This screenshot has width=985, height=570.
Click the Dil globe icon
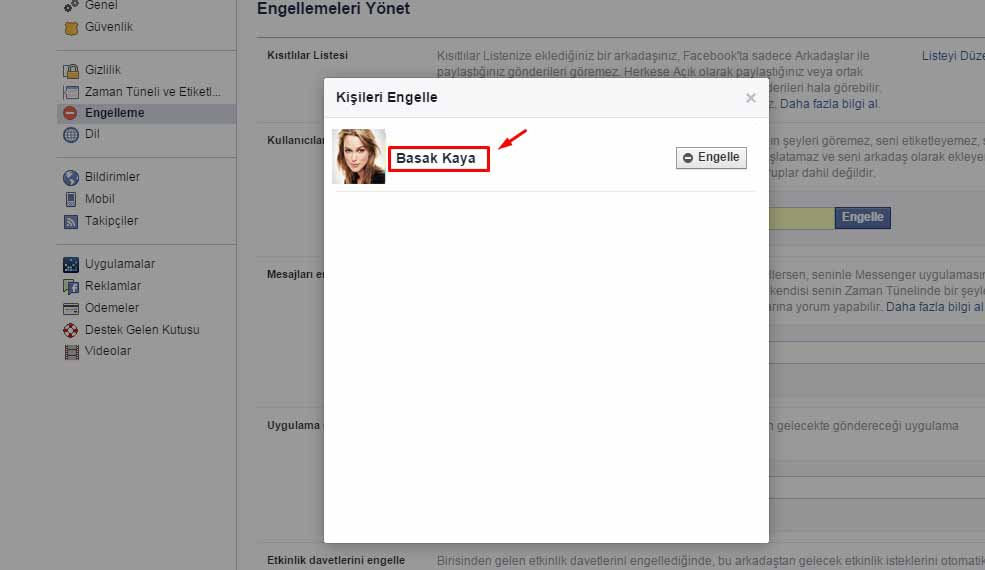[71, 135]
